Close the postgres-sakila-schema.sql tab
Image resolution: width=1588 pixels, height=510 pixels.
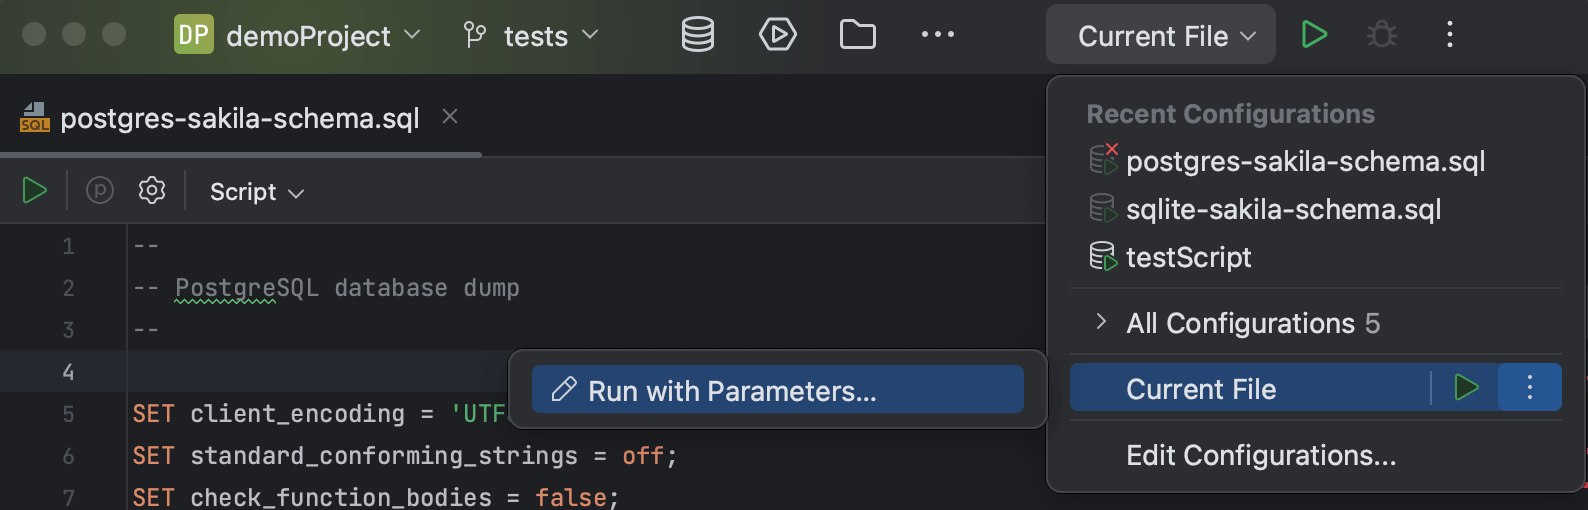coord(450,117)
